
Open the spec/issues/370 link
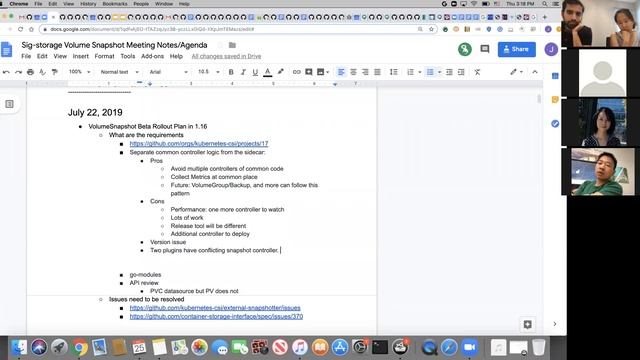pos(216,316)
